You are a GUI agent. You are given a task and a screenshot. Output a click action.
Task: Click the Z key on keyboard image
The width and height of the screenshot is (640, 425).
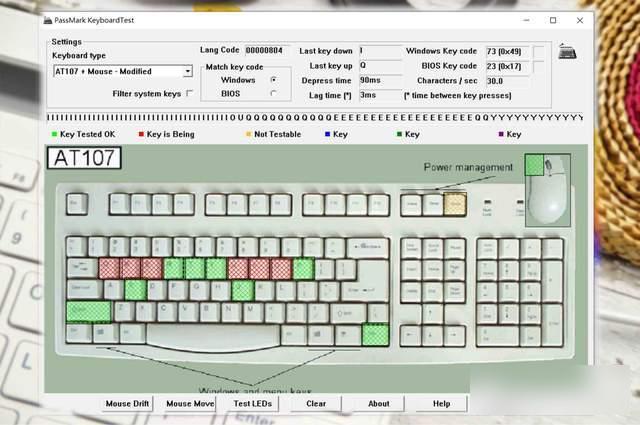(124, 312)
